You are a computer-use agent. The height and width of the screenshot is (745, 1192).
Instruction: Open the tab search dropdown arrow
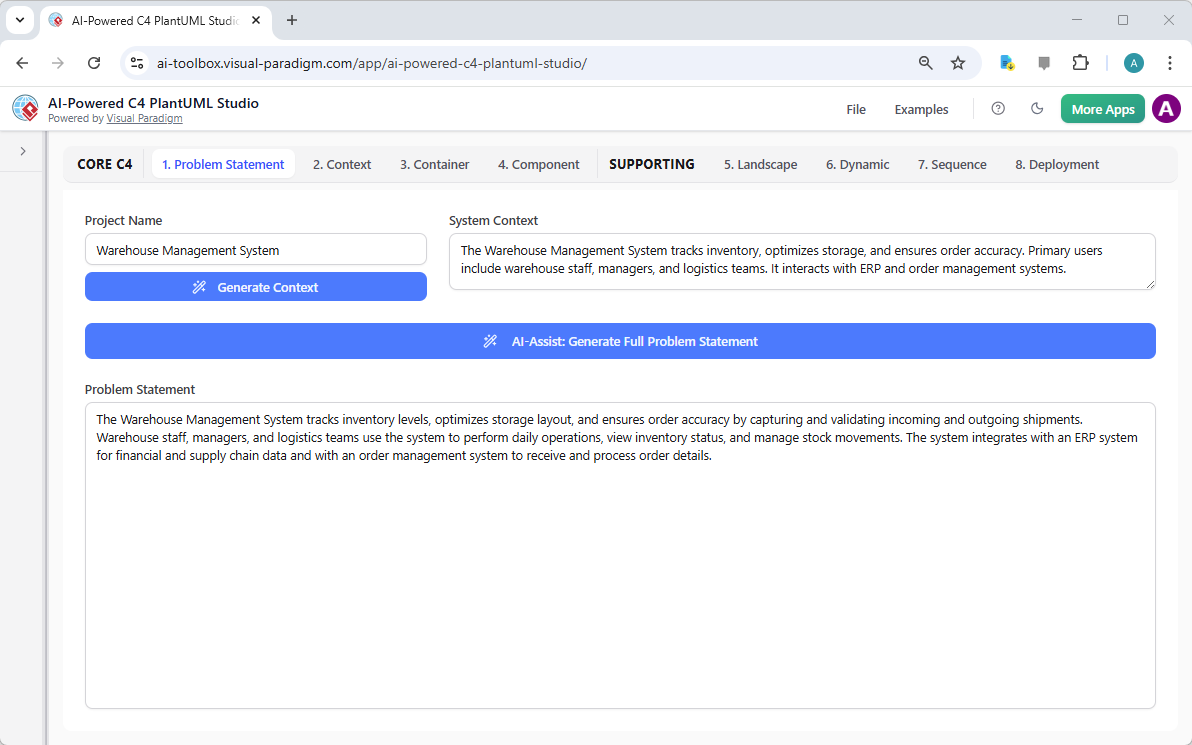19,20
